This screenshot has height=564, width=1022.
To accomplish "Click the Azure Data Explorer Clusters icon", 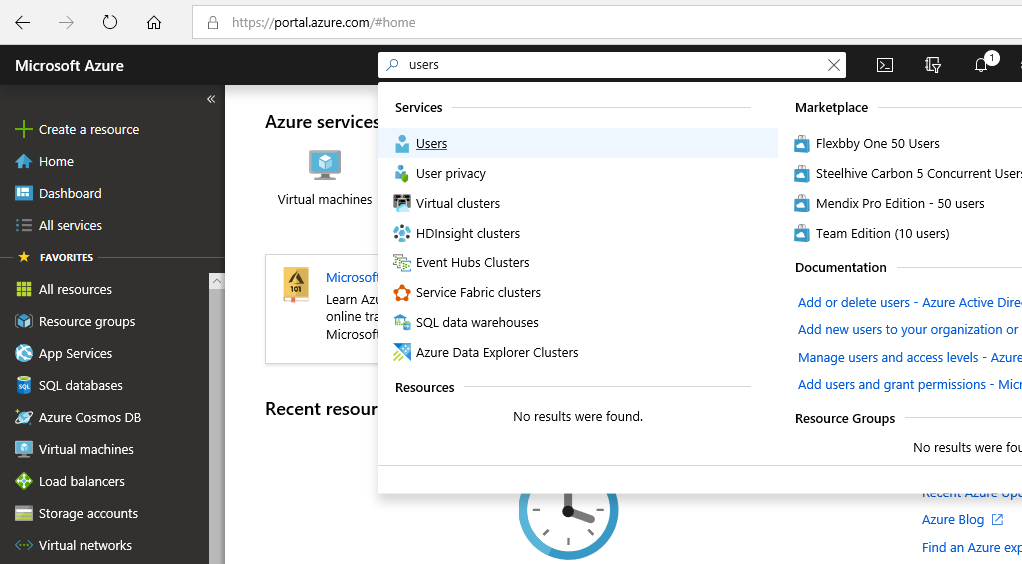I will coord(402,353).
